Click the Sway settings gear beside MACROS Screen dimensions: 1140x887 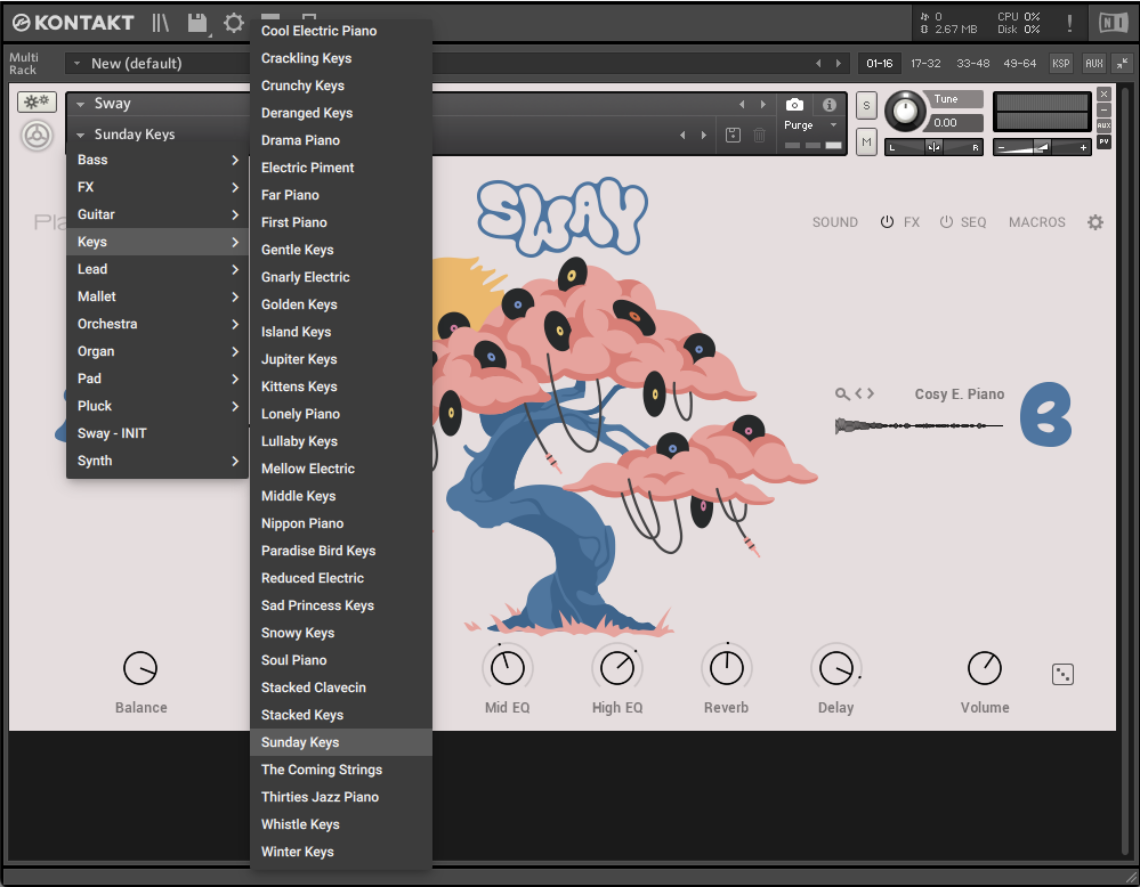(1095, 222)
